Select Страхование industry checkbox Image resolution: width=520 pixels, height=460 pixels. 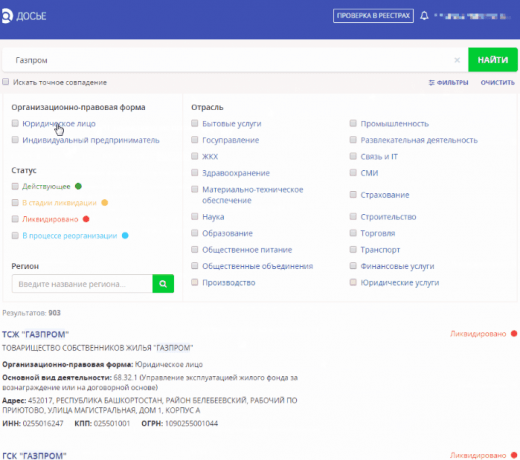(x=353, y=194)
